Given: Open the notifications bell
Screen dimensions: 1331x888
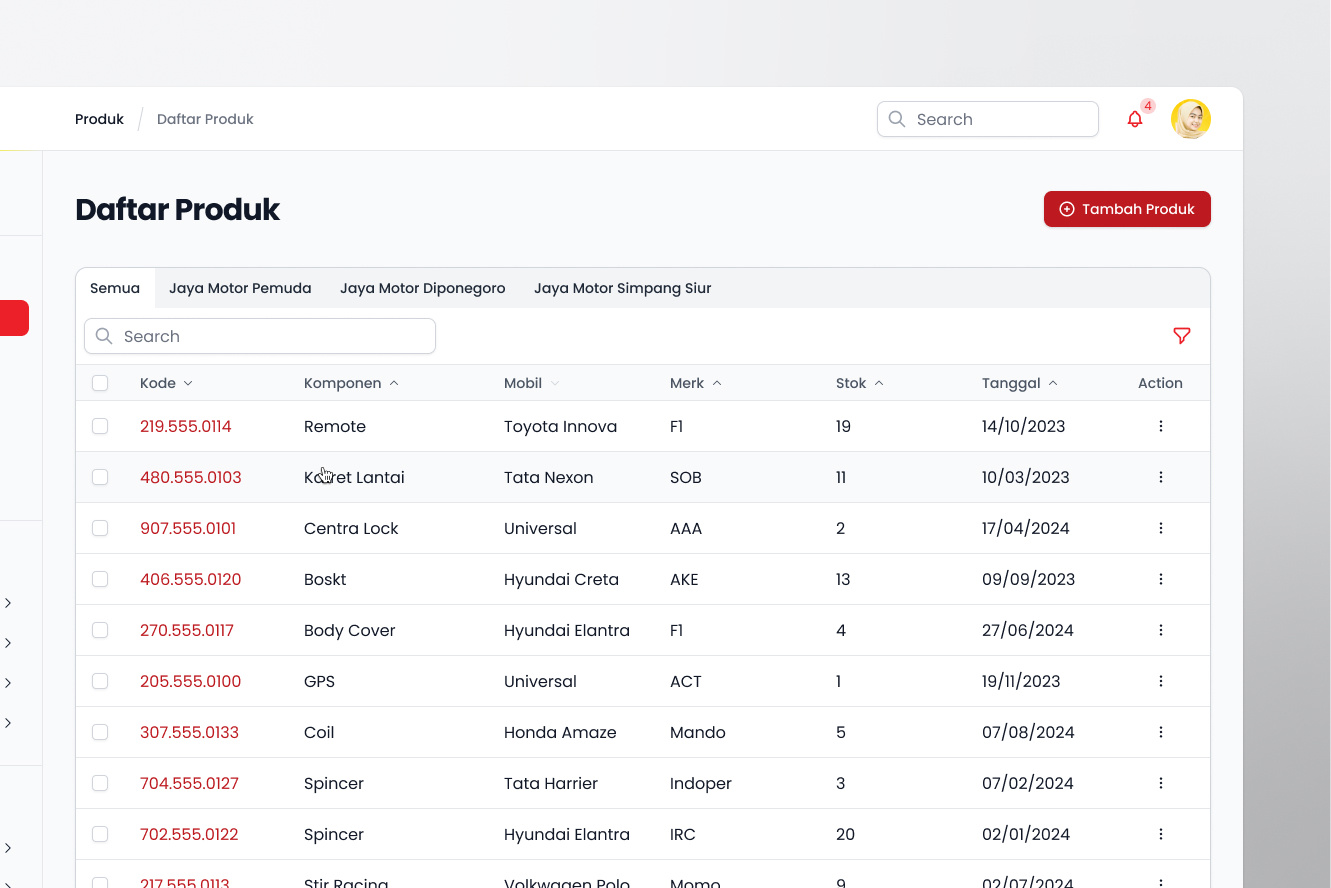Looking at the screenshot, I should click(1135, 119).
